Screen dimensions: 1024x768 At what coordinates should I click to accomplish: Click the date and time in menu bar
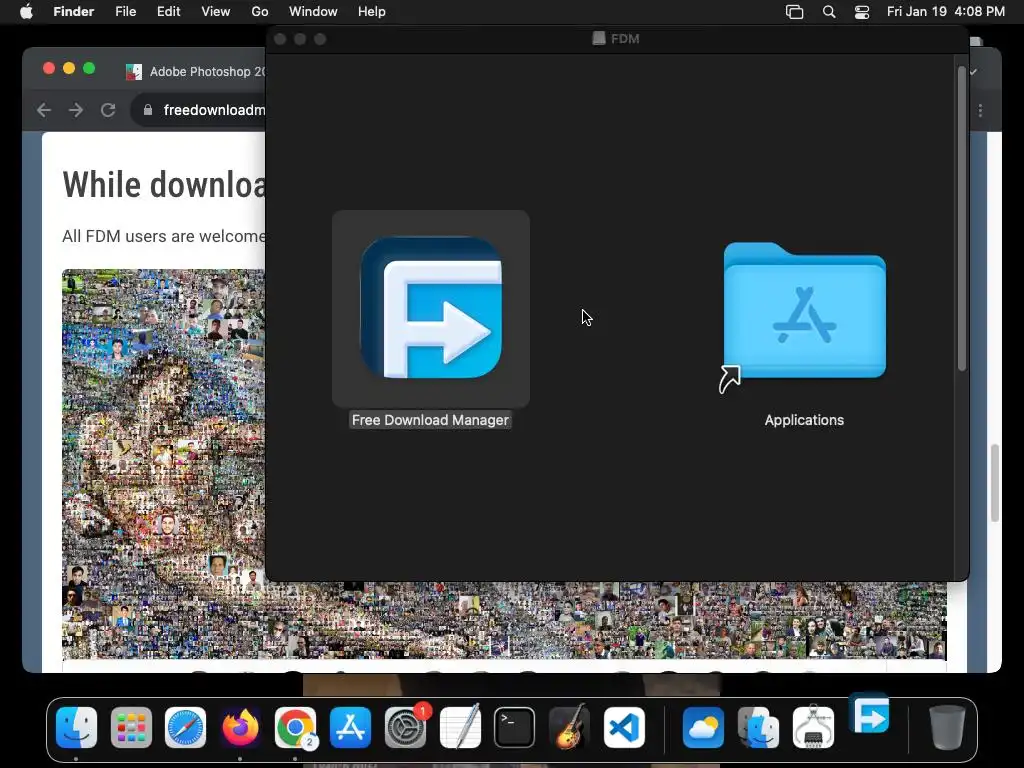946,12
